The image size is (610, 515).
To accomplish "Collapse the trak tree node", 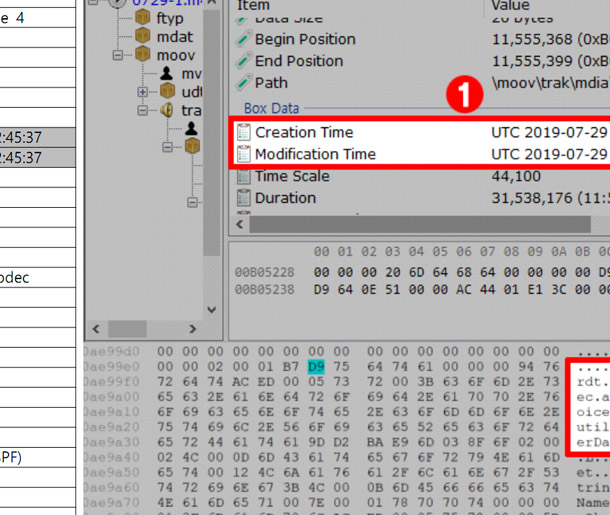I will click(143, 110).
